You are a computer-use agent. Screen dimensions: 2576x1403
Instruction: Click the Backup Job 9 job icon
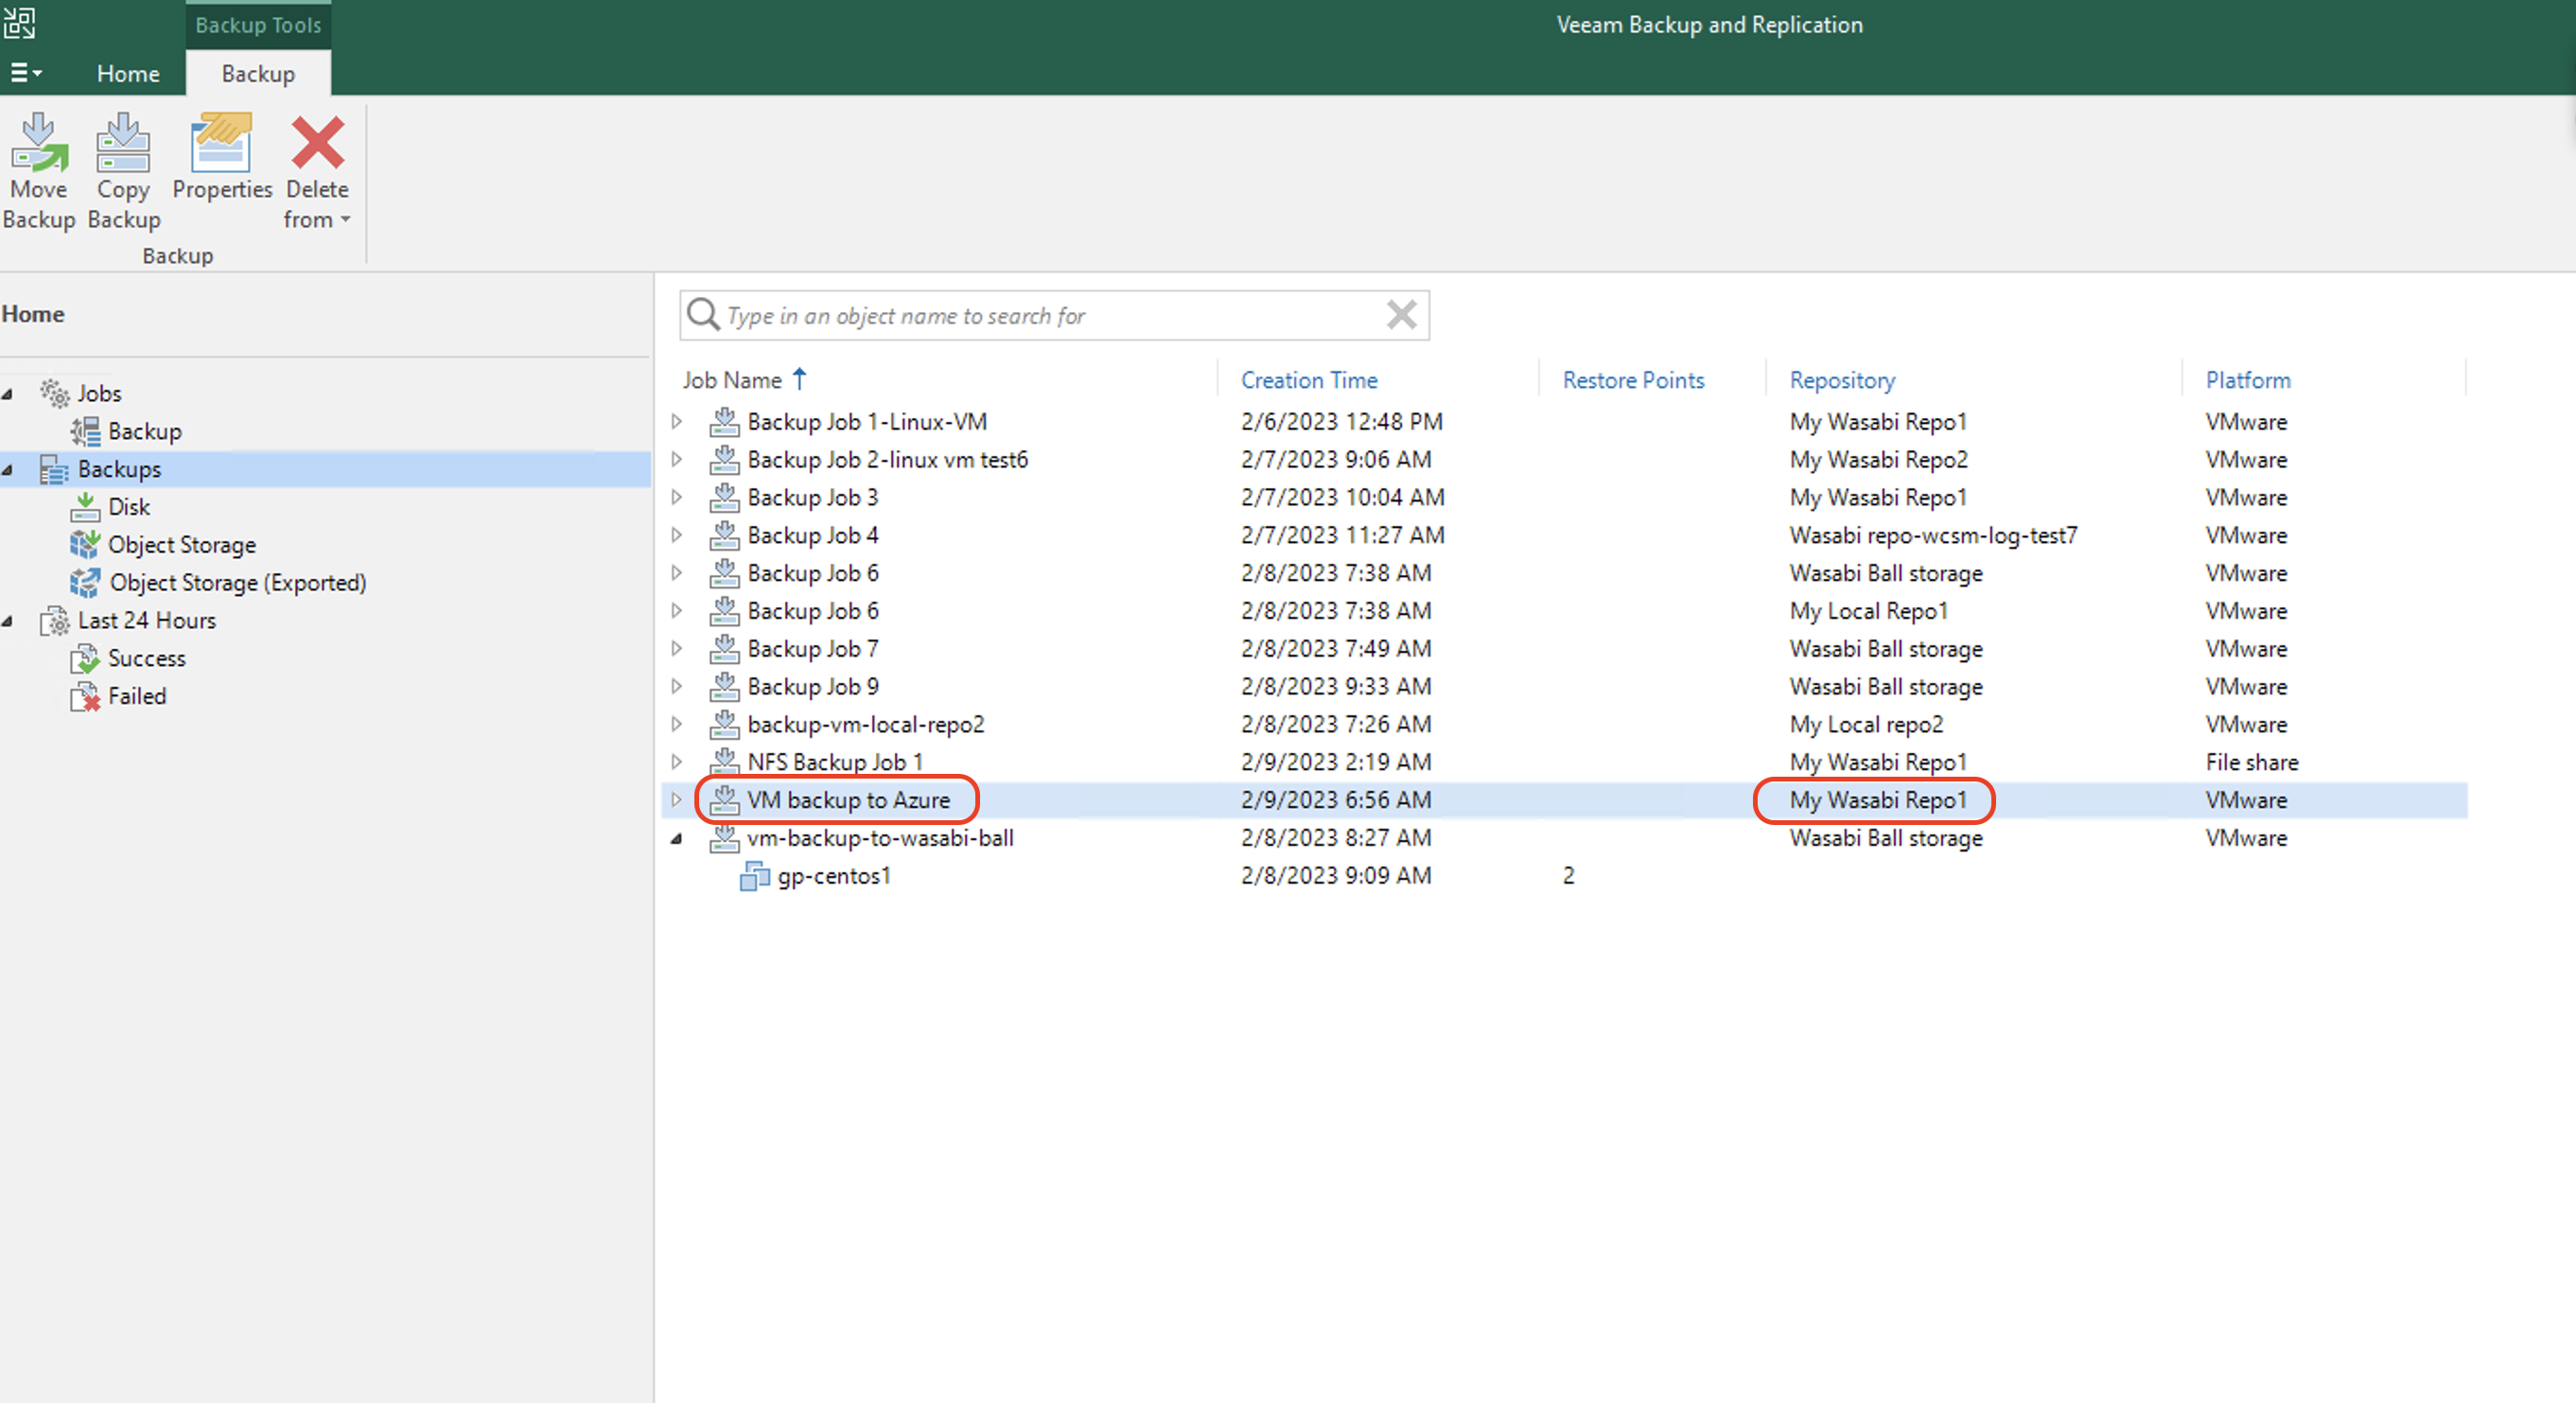724,687
